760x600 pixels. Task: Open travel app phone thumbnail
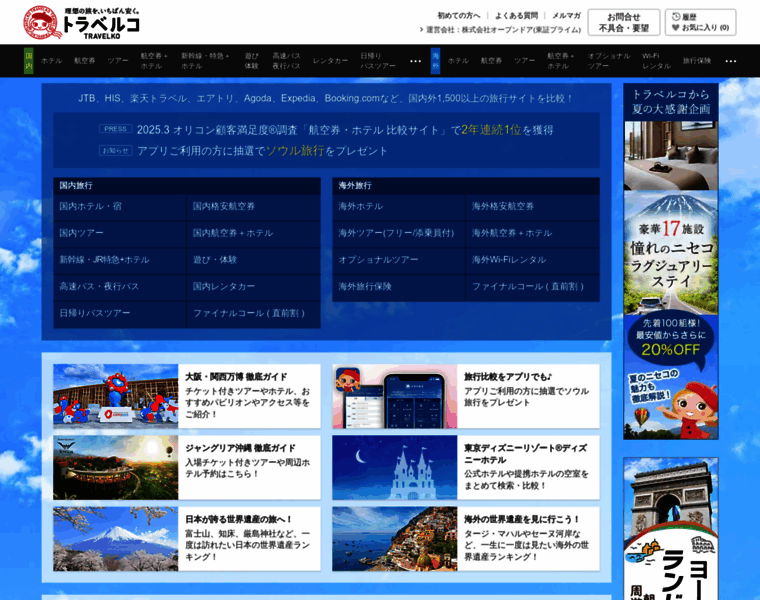(x=395, y=396)
